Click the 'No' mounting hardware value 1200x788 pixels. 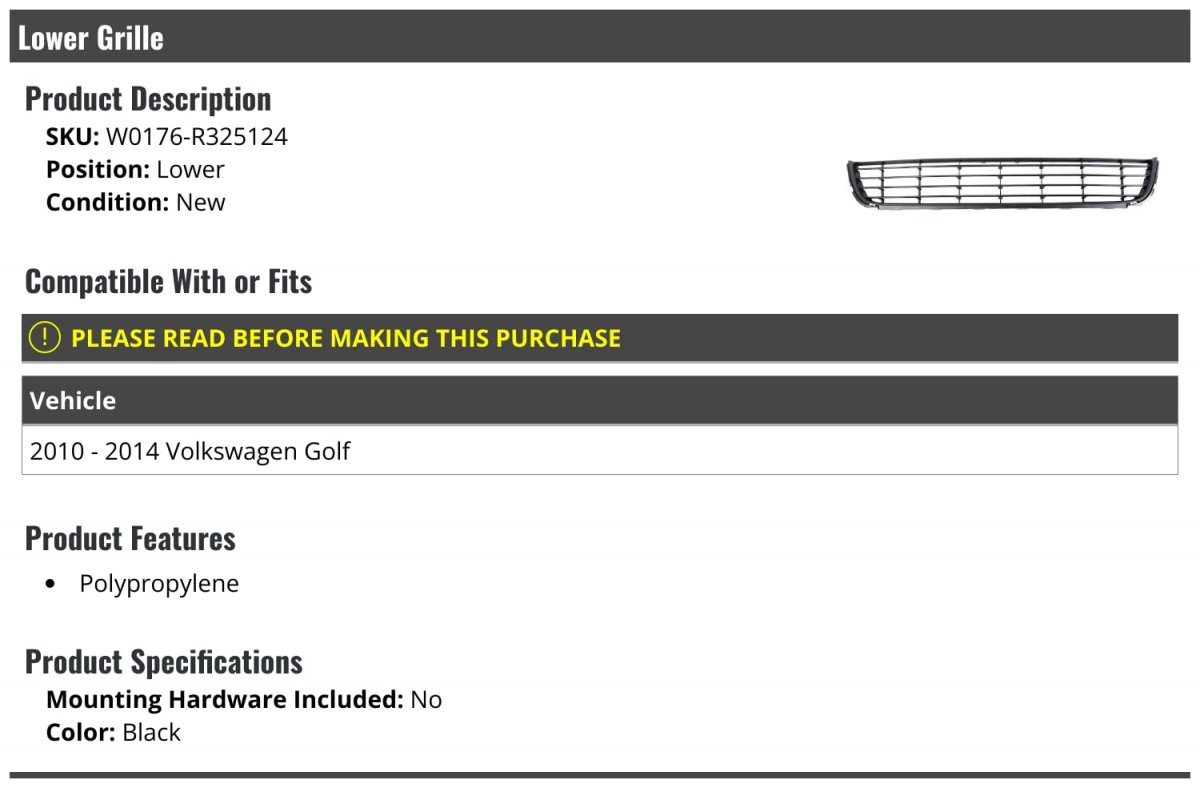(x=426, y=699)
